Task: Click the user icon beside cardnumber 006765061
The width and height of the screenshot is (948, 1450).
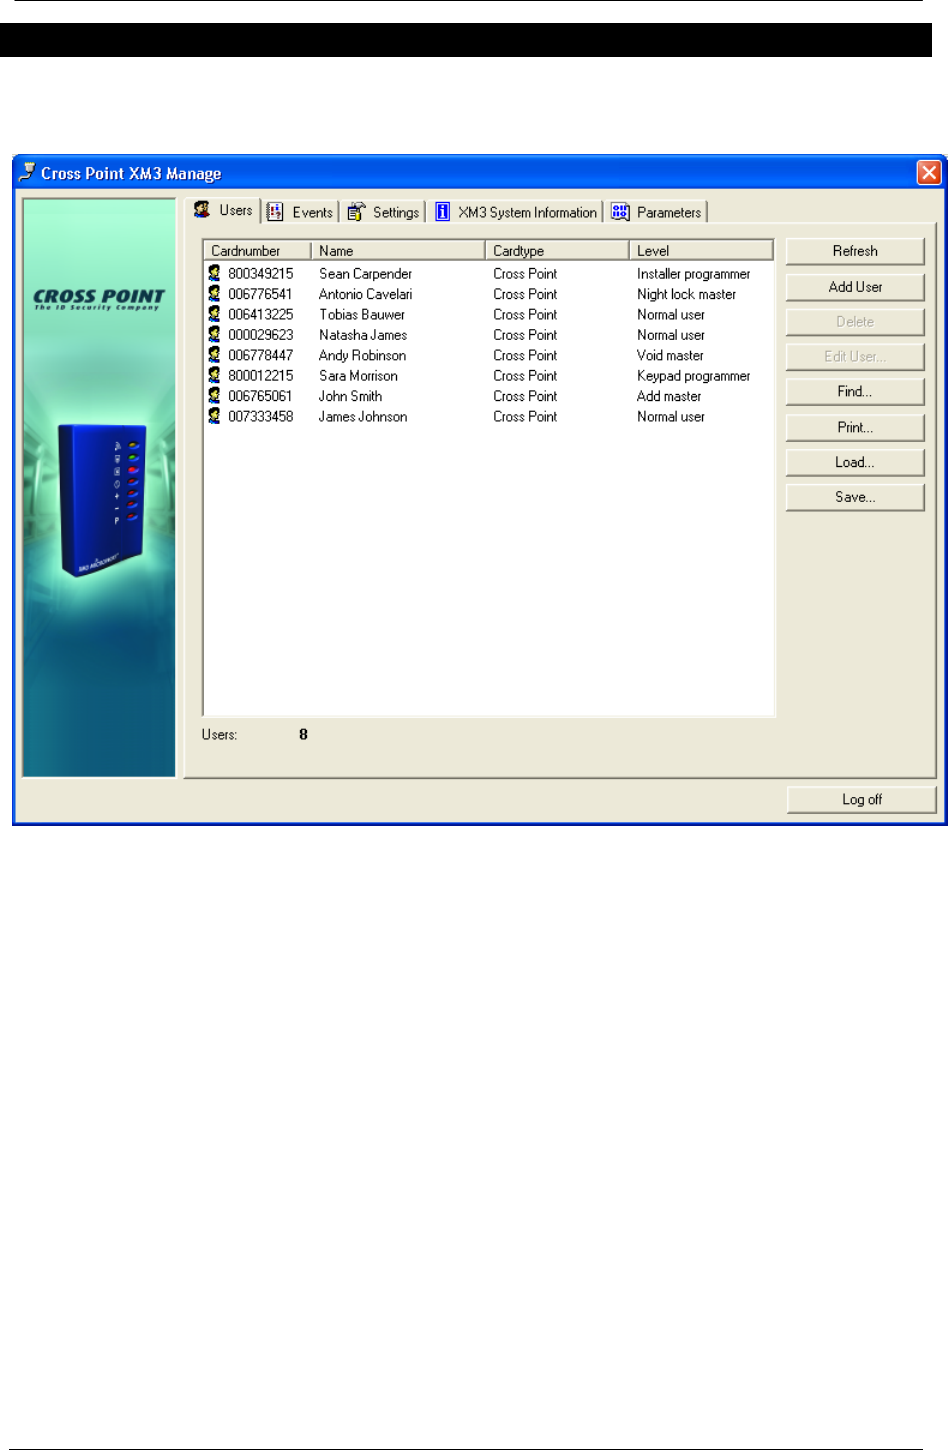Action: tap(214, 396)
